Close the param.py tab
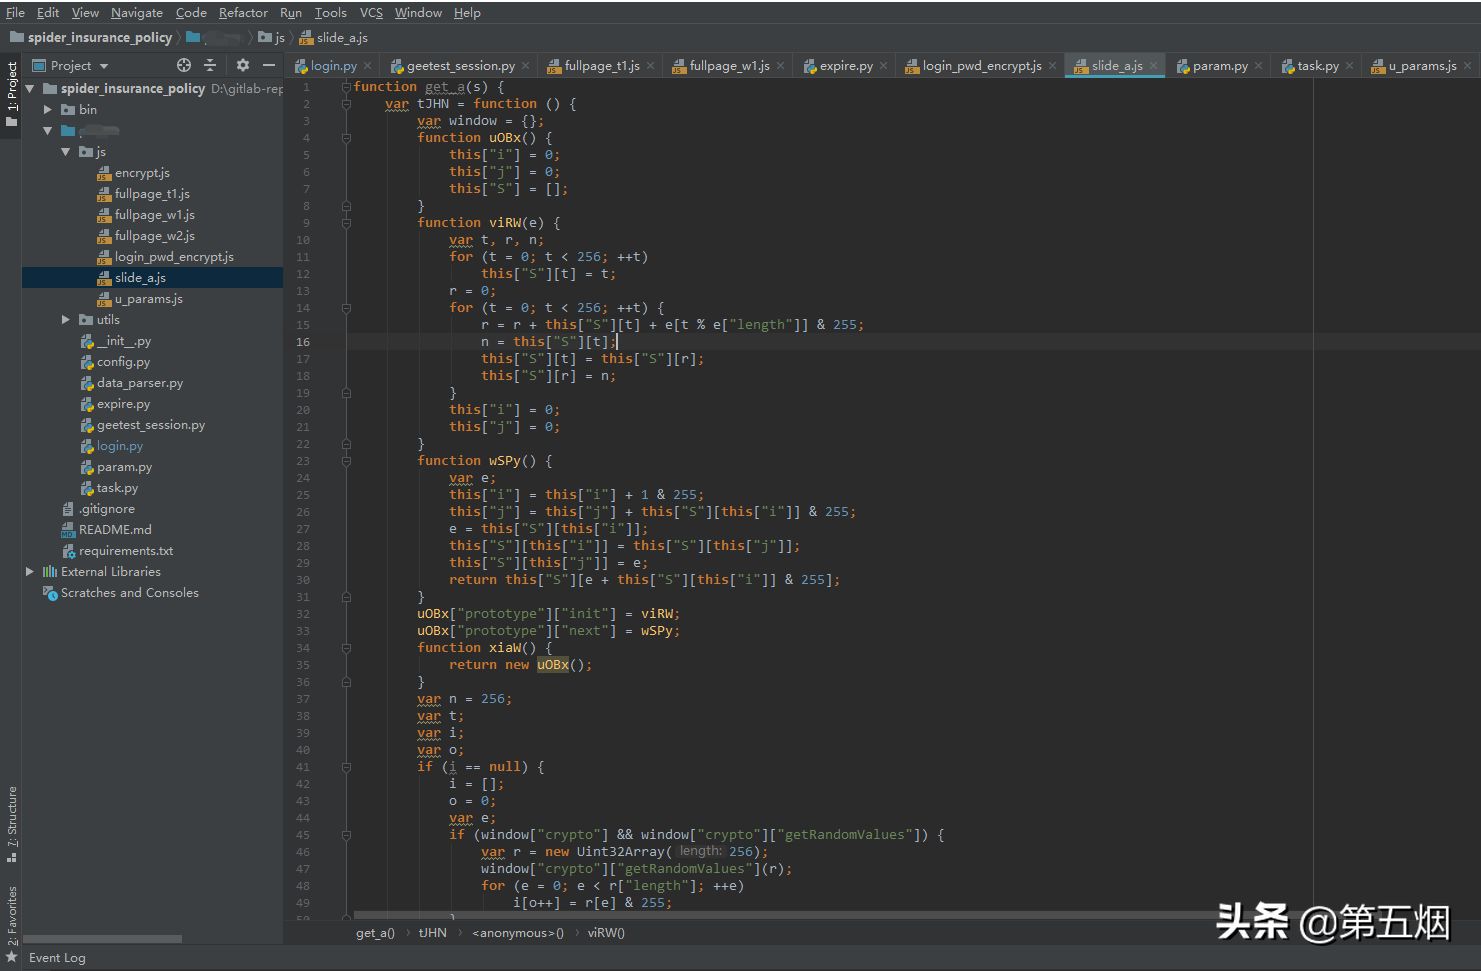The height and width of the screenshot is (971, 1481). pyautogui.click(x=1258, y=65)
